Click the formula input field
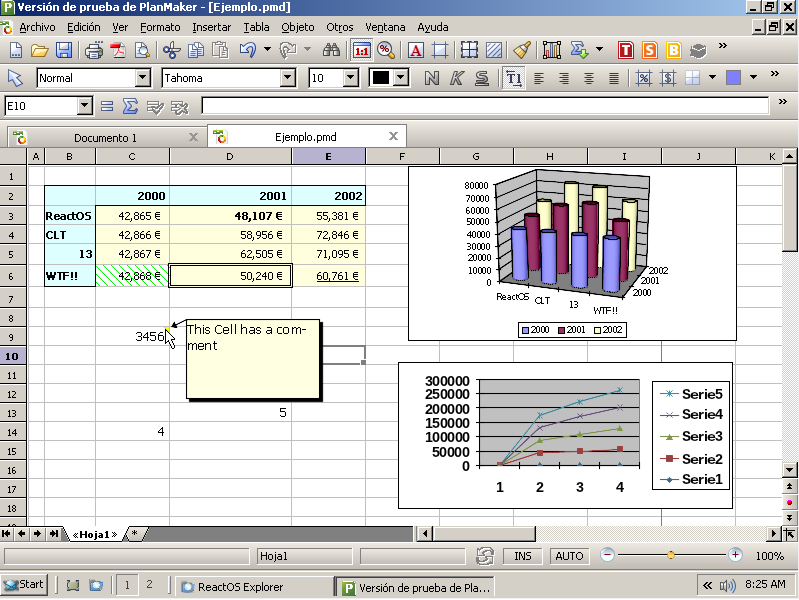Image resolution: width=799 pixels, height=600 pixels. pyautogui.click(x=485, y=105)
